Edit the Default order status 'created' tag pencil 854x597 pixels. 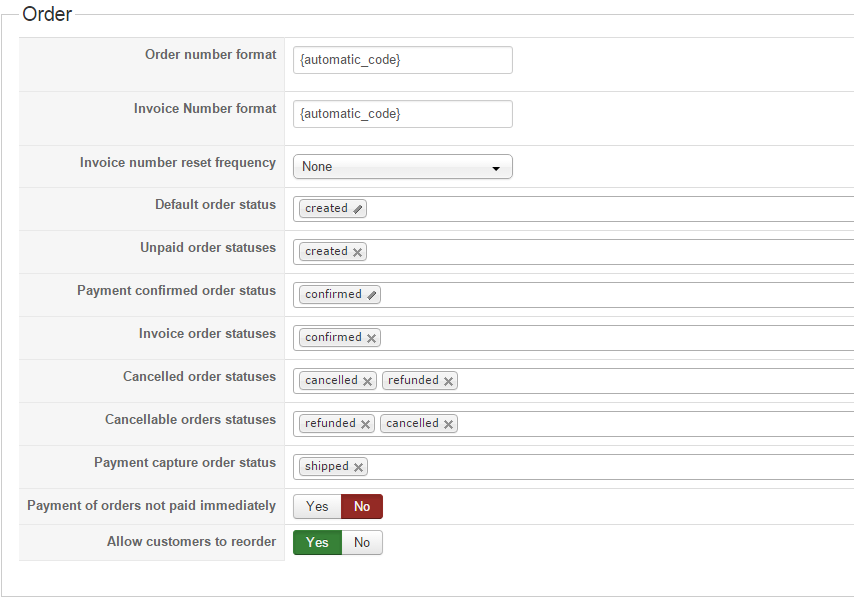(359, 209)
